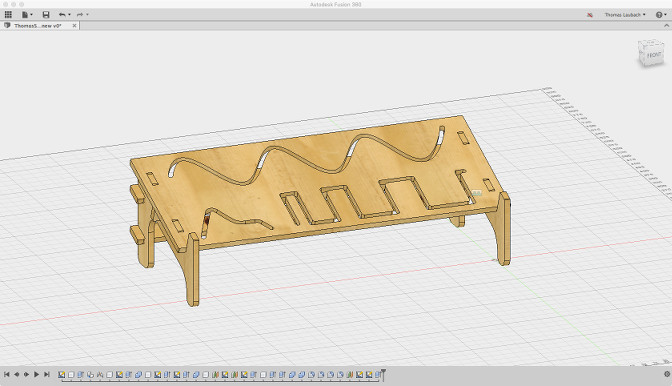The height and width of the screenshot is (386, 672).
Task: Step back one timeline feature
Action: tap(17, 374)
